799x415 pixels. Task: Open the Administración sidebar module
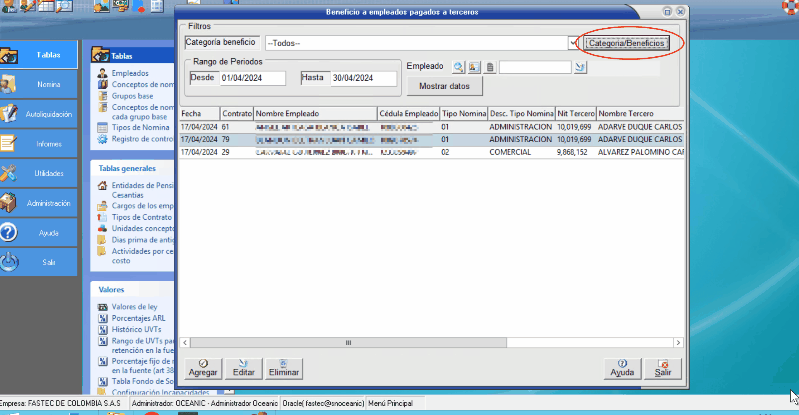pyautogui.click(x=38, y=202)
